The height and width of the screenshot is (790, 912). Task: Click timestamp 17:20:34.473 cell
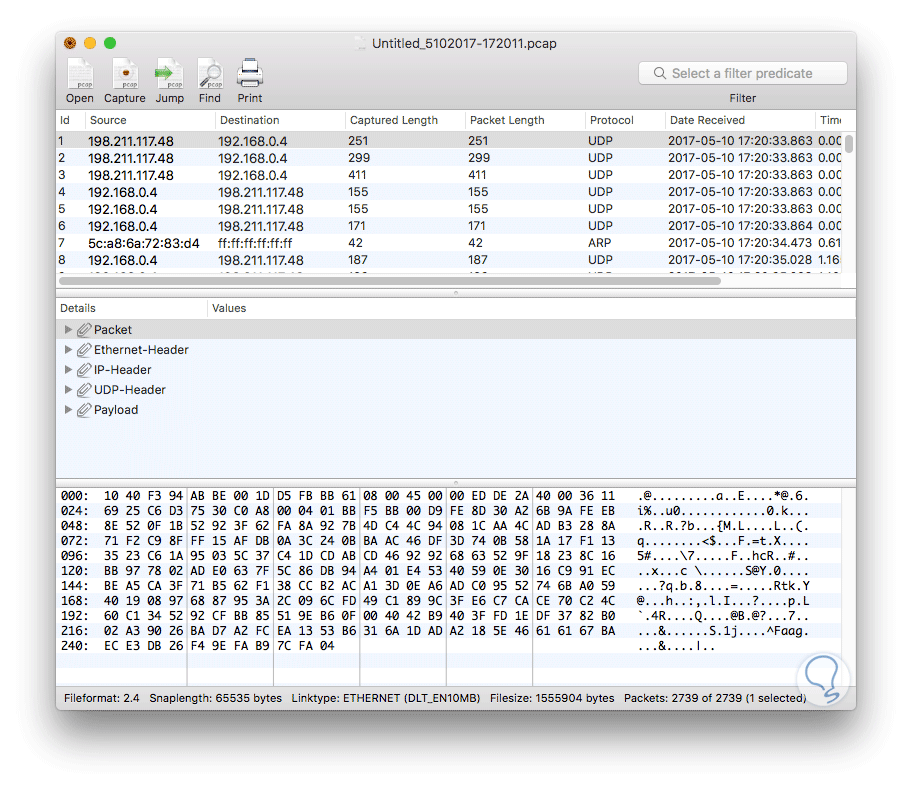pyautogui.click(x=740, y=243)
